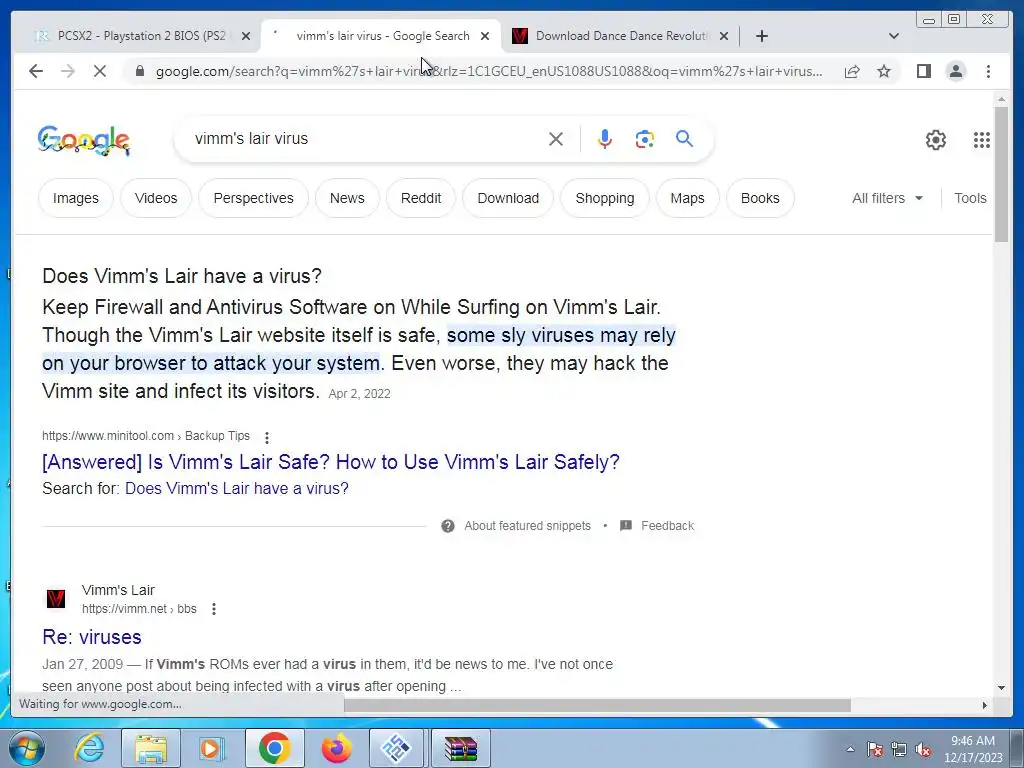Filter results by Reddit

421,198
